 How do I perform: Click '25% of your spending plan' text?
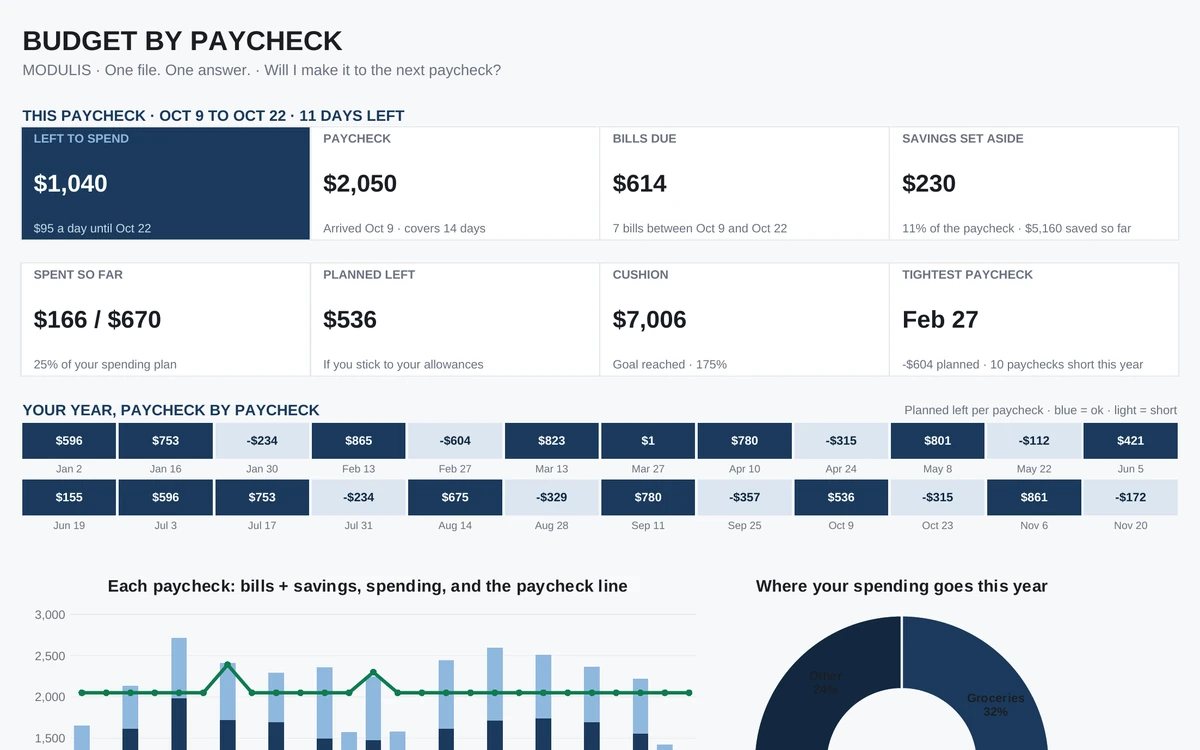[105, 364]
